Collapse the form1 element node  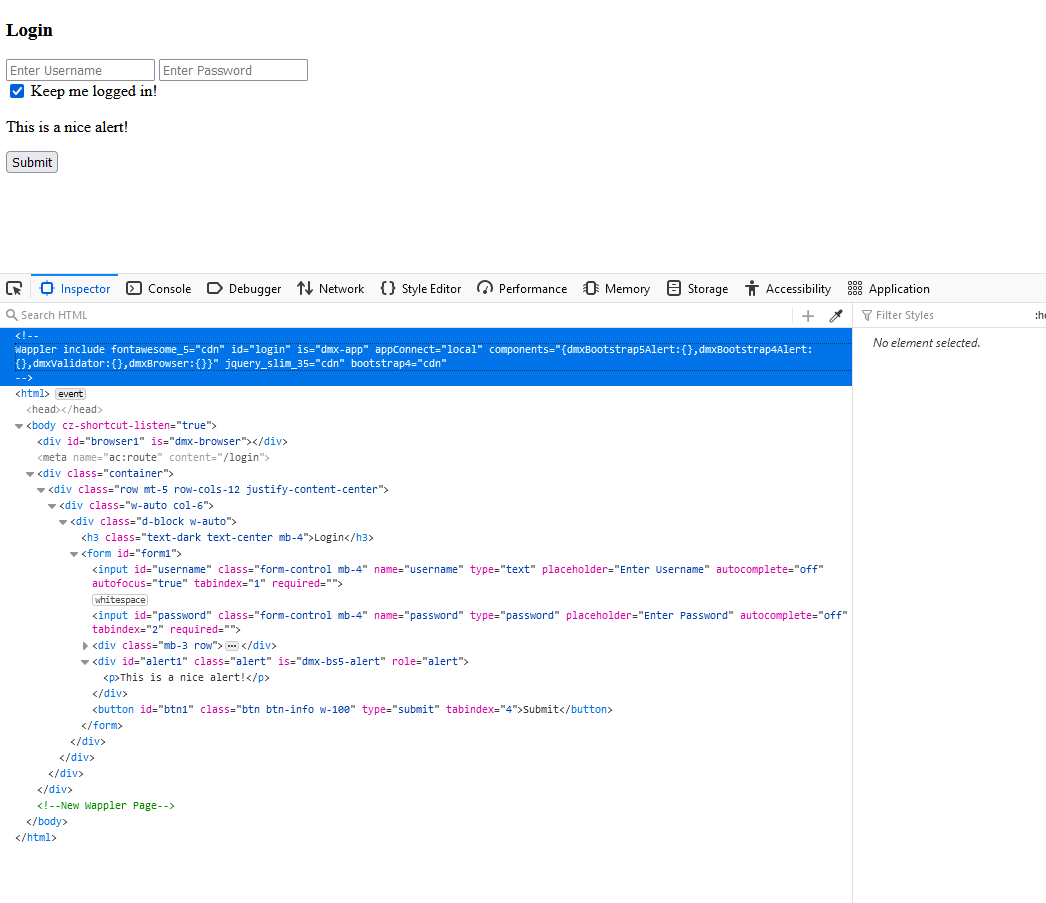(x=74, y=554)
